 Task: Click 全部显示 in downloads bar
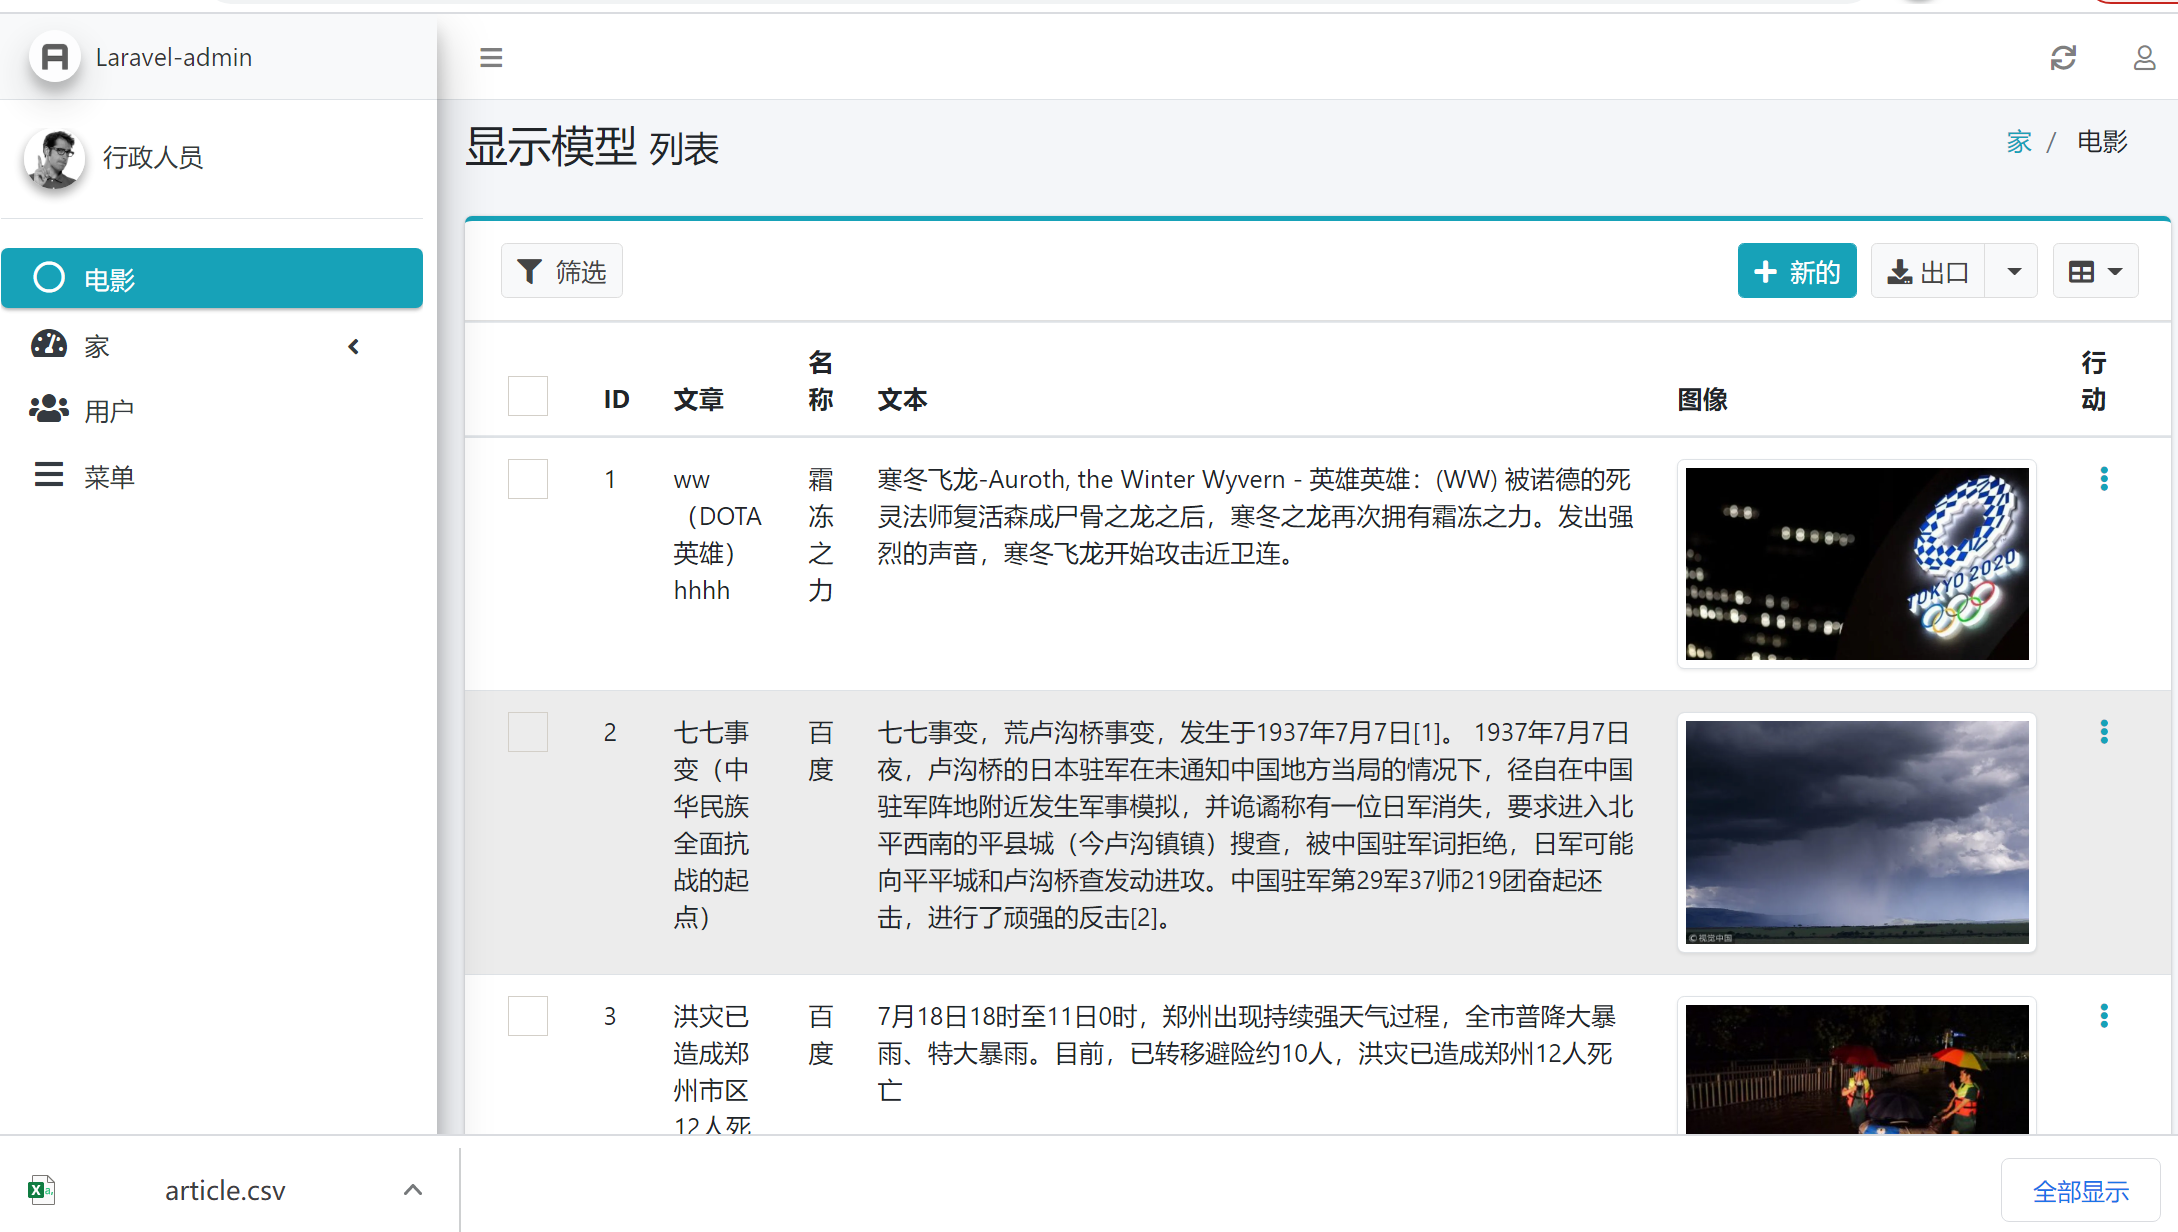click(2080, 1191)
